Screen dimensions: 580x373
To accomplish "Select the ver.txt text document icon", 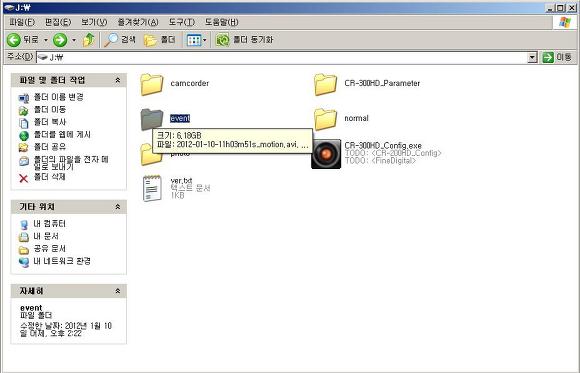I will pyautogui.click(x=152, y=188).
